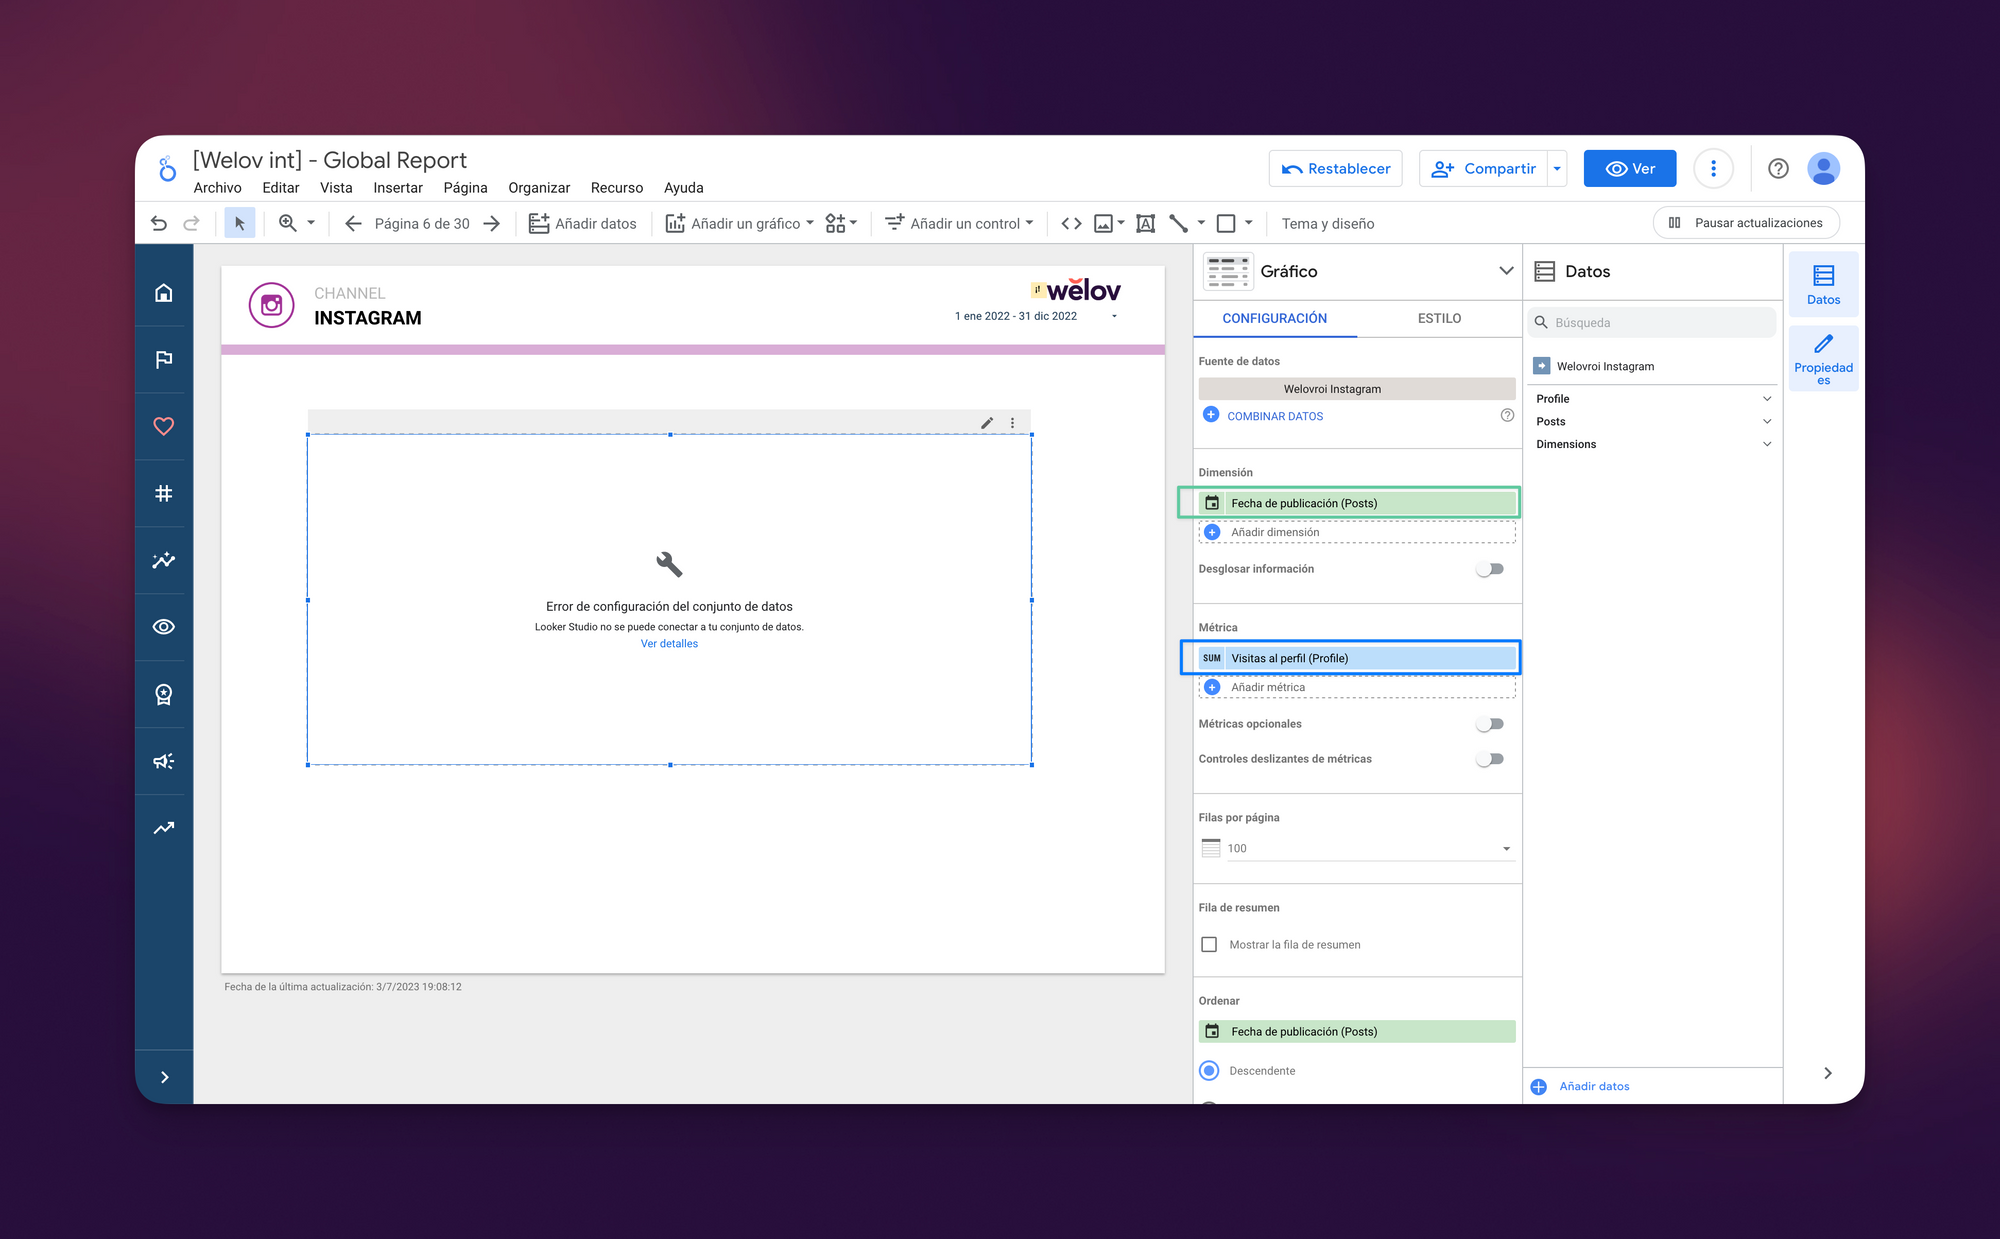Toggle Desglosar información switch
2000x1239 pixels.
1490,569
